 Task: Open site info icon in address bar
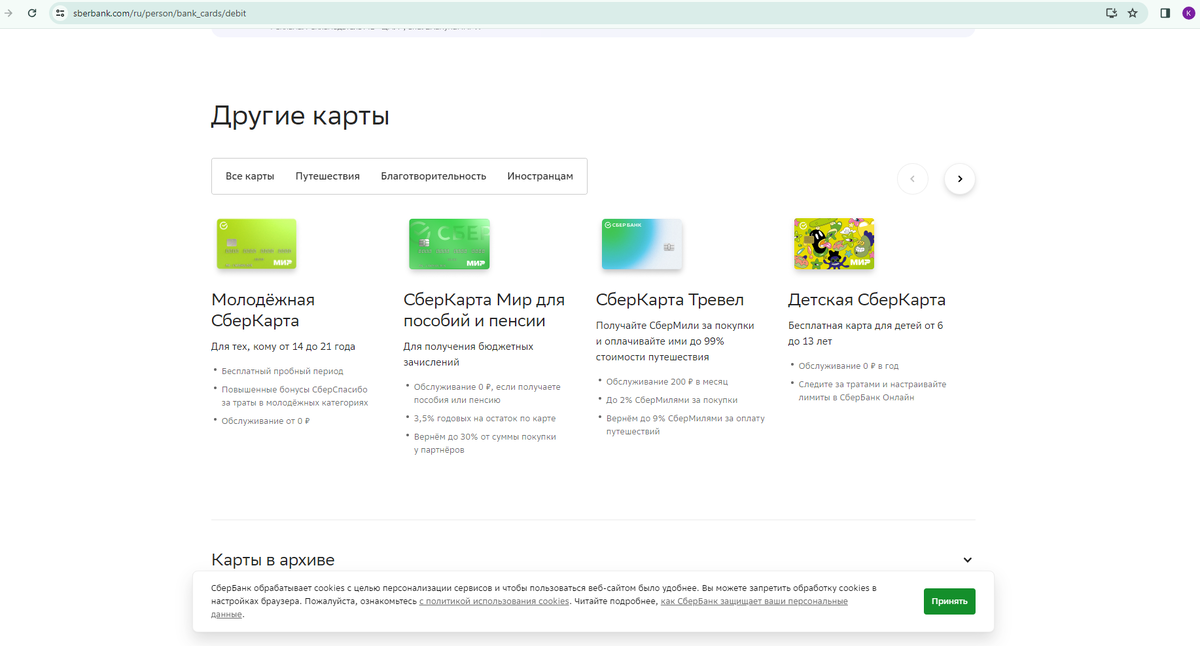59,13
